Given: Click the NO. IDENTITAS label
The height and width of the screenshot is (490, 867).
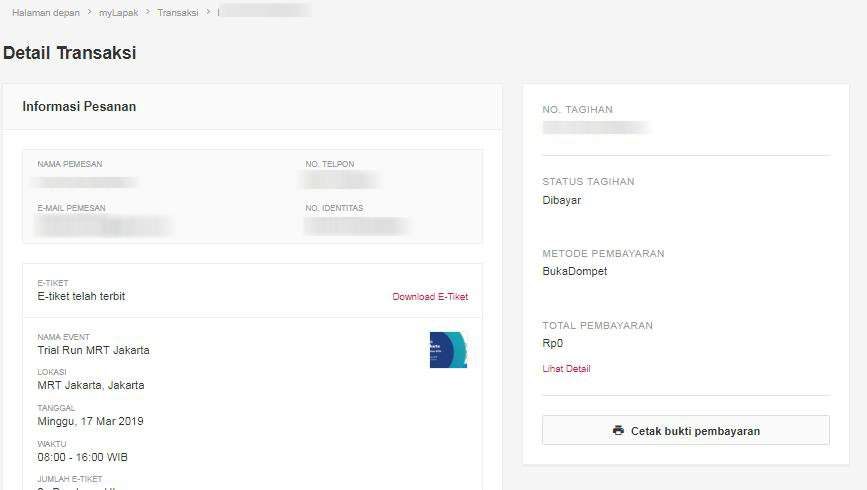Looking at the screenshot, I should click(x=334, y=208).
